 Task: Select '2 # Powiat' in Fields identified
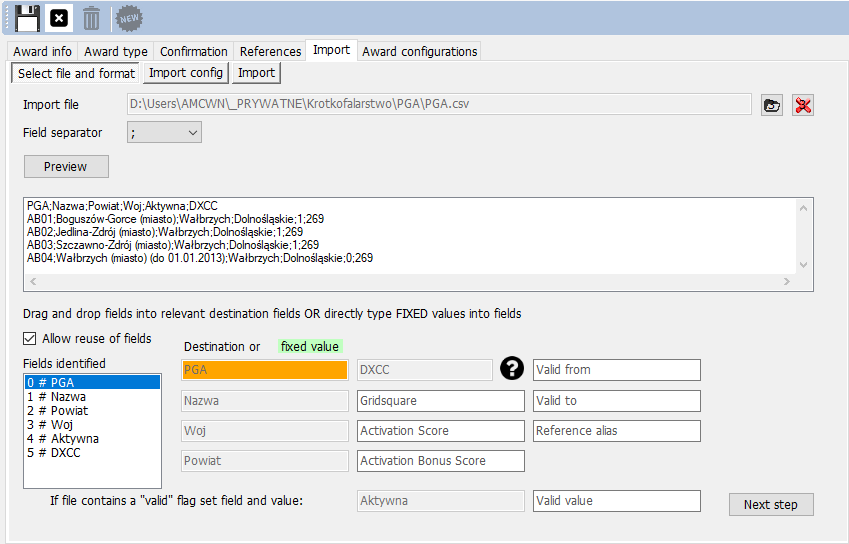(93, 411)
